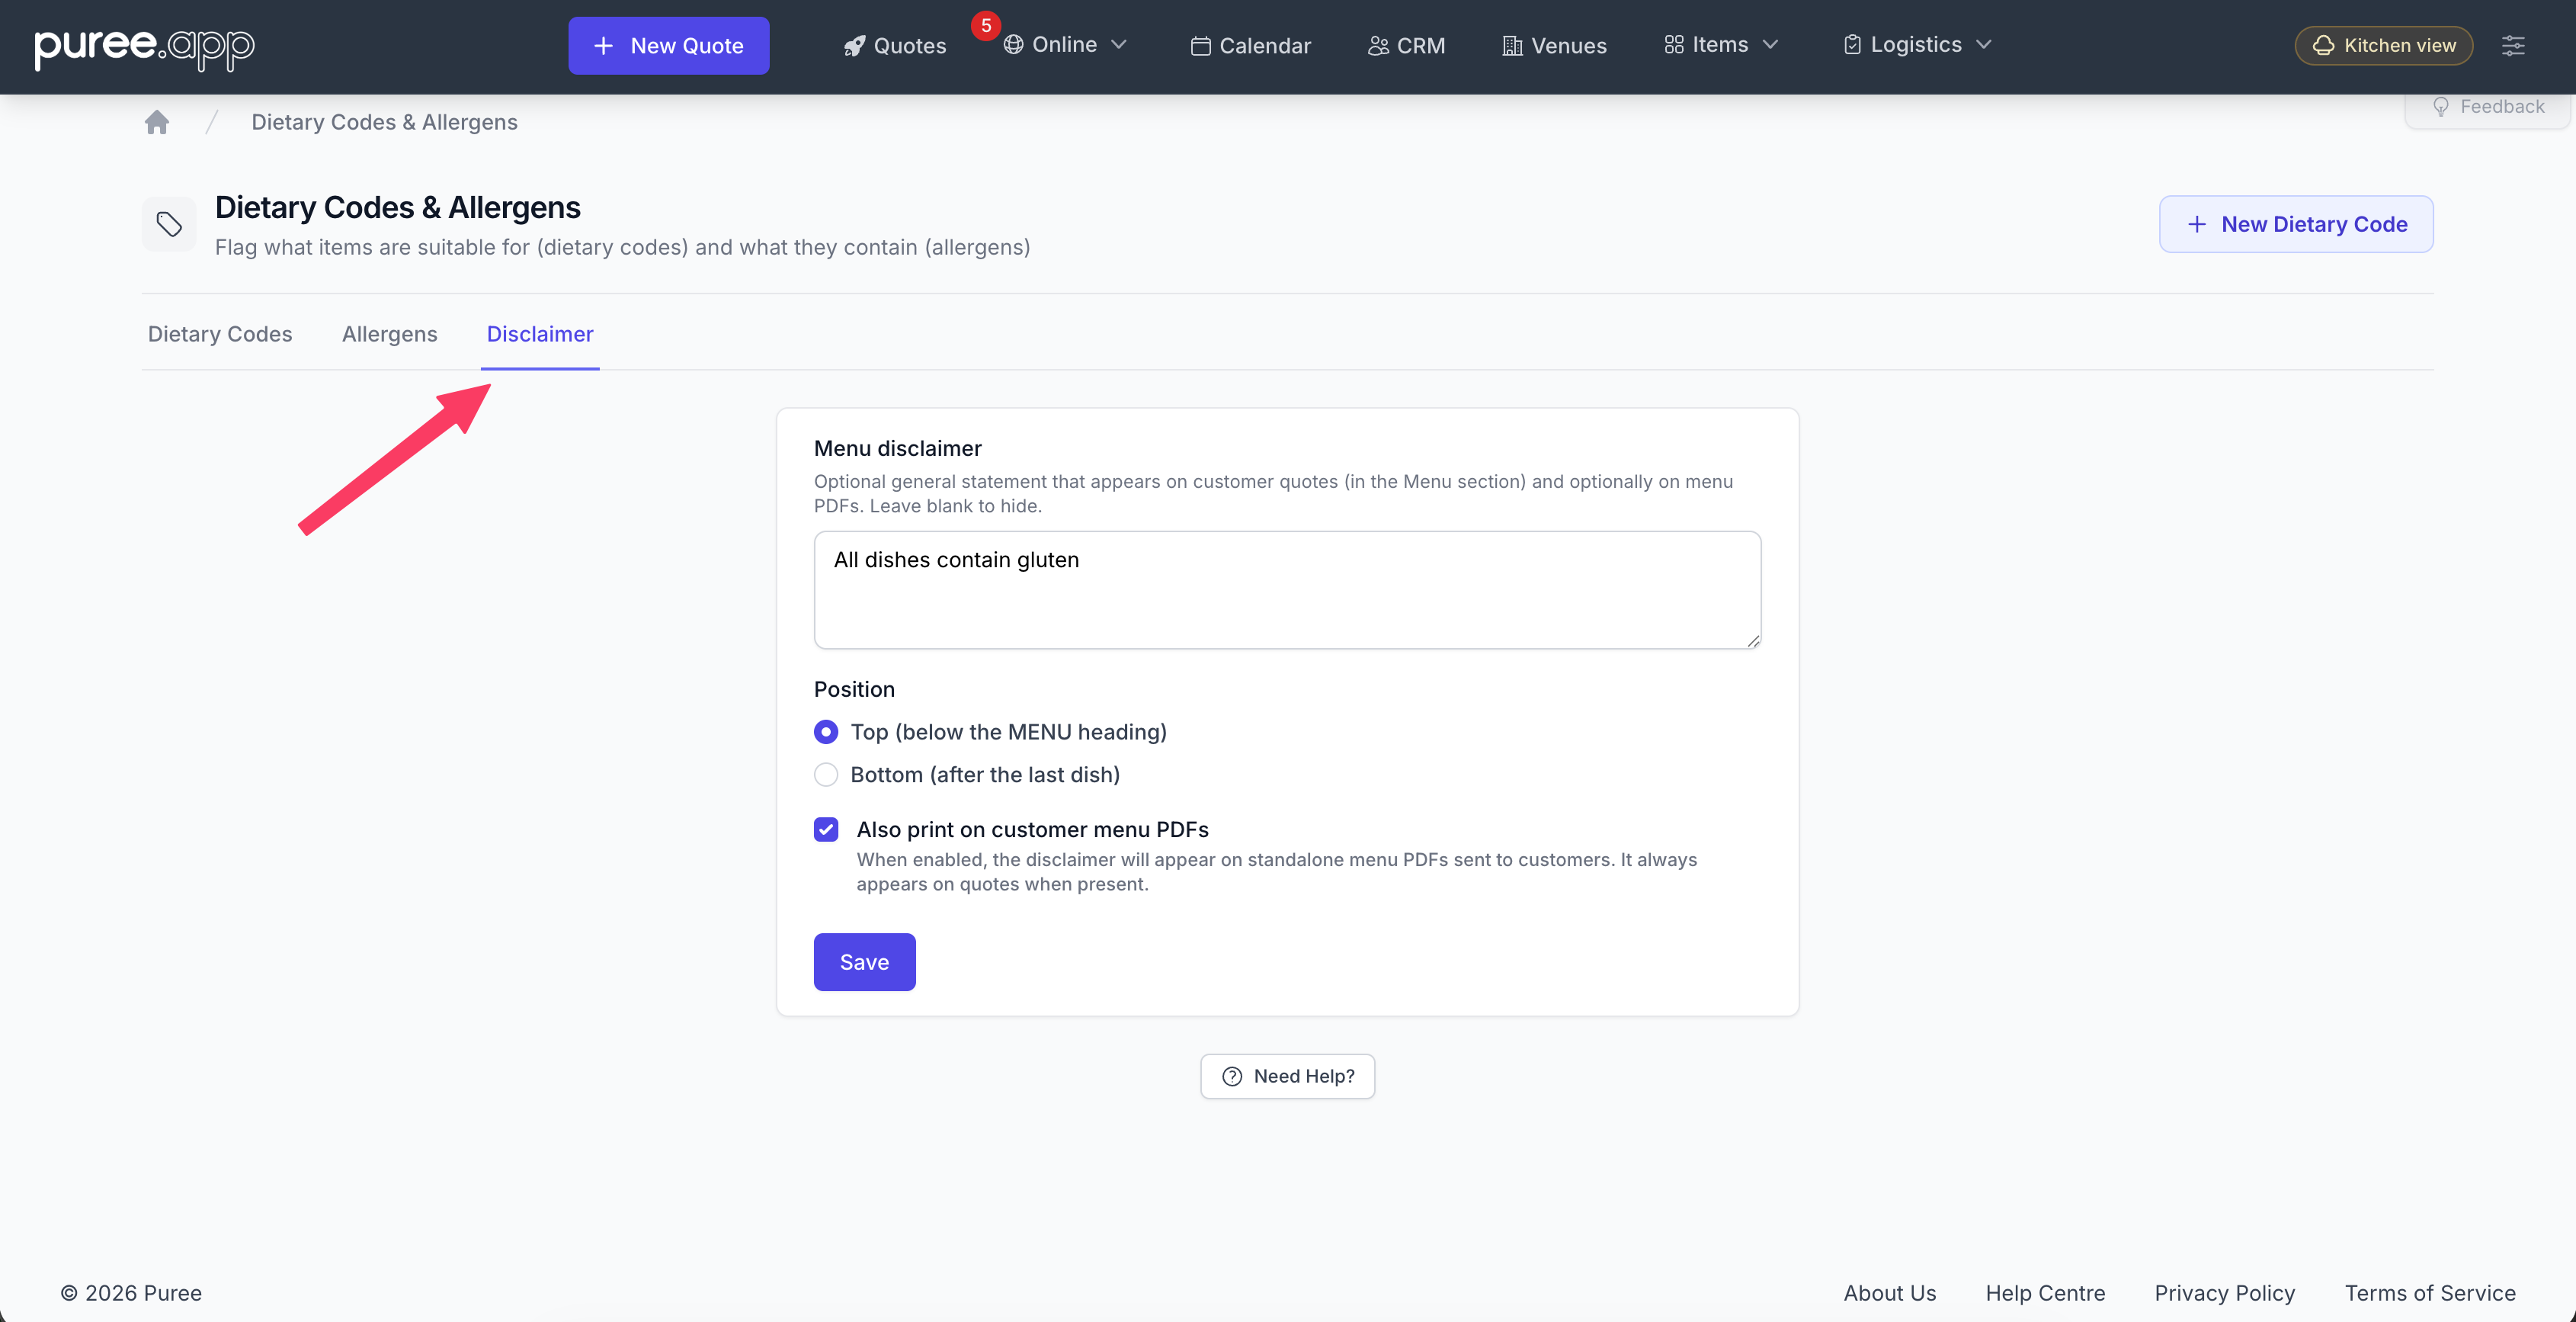Open the Online menu
The image size is (2576, 1322).
(x=1065, y=45)
